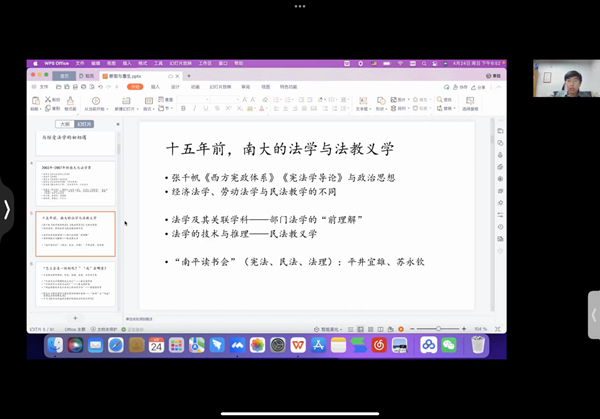This screenshot has width=600, height=419.
Task: Launch WeChat from the Dock
Action: click(449, 345)
